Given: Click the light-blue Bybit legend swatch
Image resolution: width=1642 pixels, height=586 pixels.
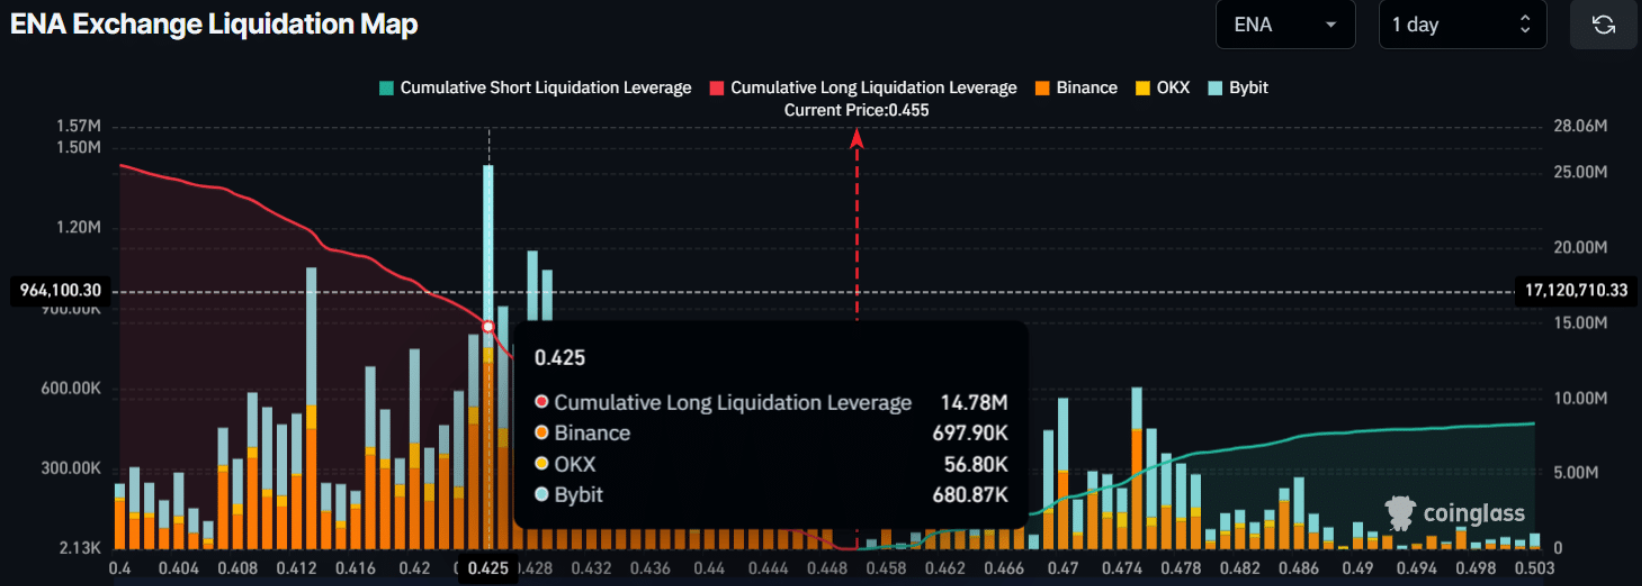Looking at the screenshot, I should coord(1215,88).
